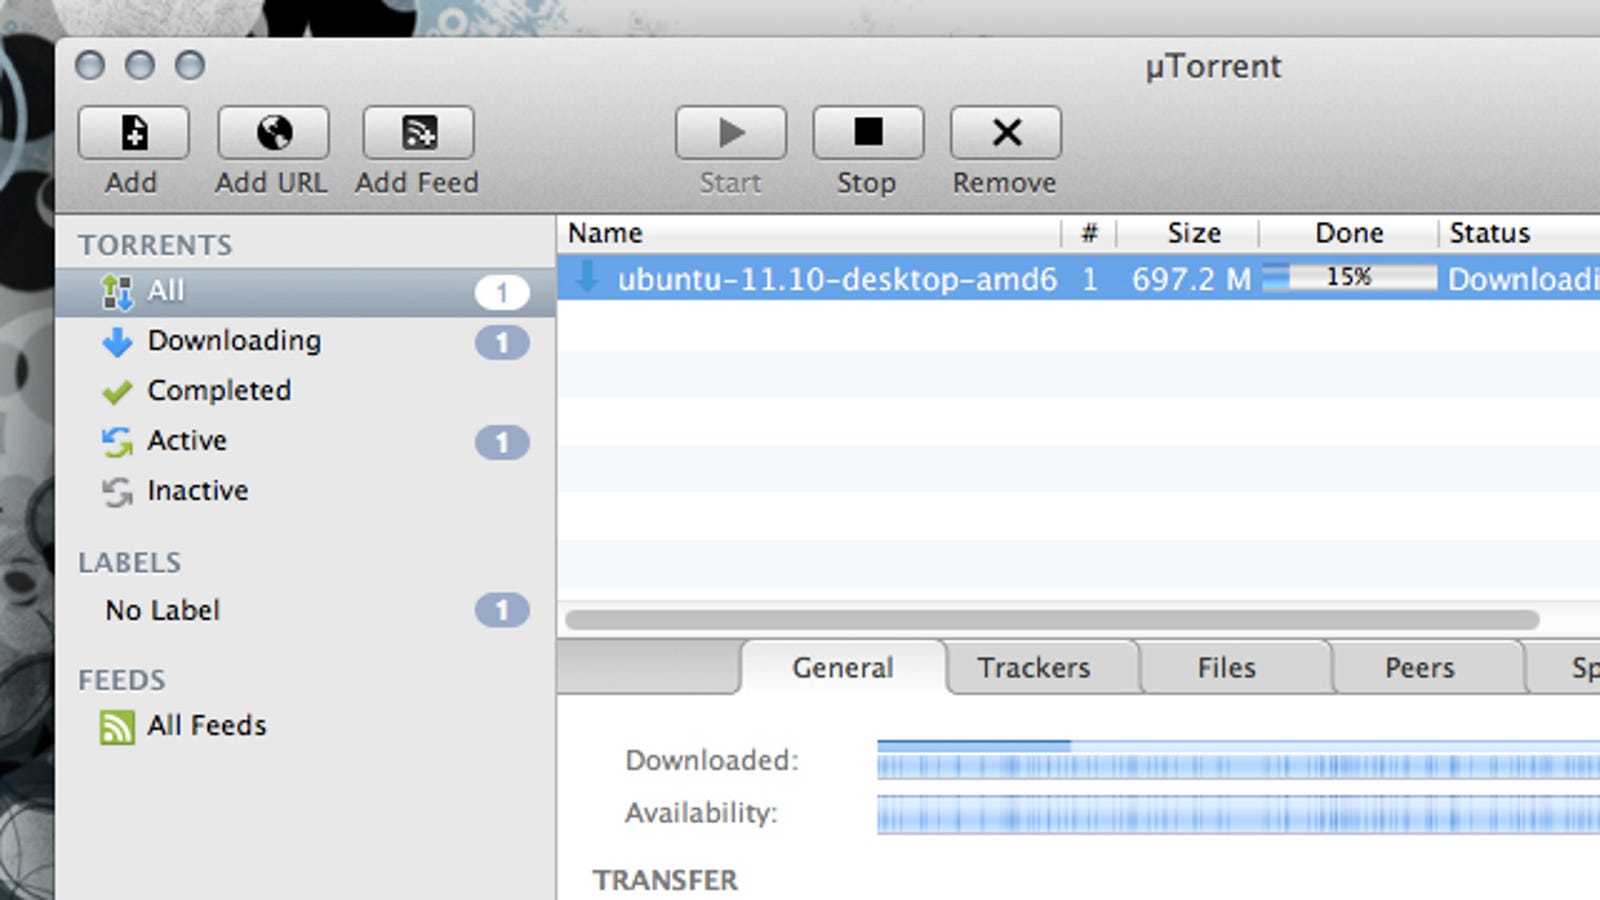Select All torrents in sidebar
This screenshot has height=900, width=1600.
click(x=306, y=292)
